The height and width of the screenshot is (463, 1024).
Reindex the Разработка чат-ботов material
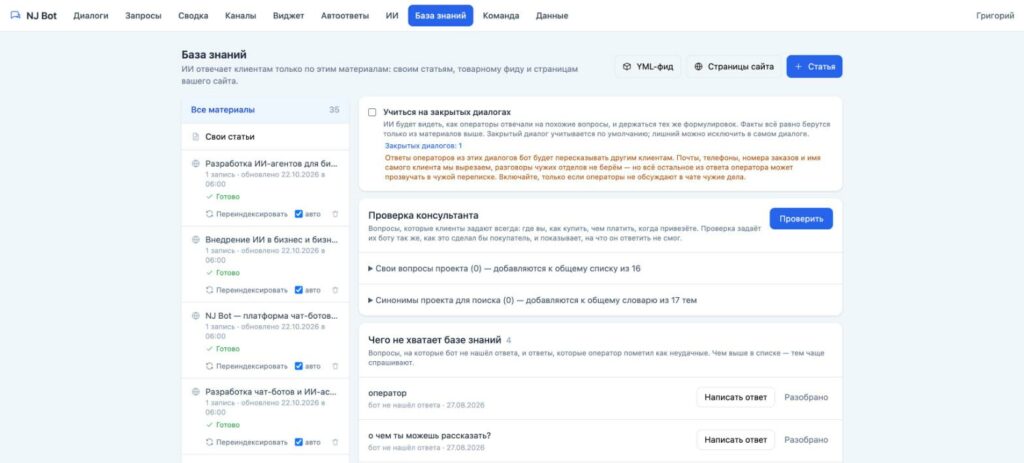click(246, 442)
